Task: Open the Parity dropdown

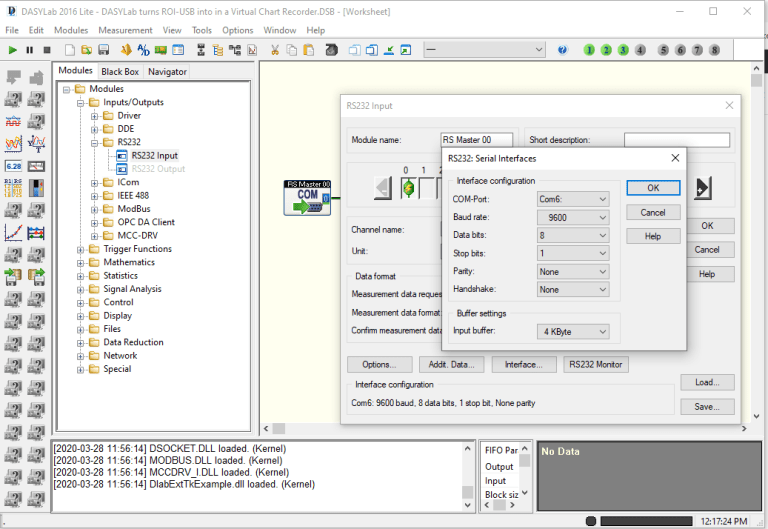Action: pos(573,272)
